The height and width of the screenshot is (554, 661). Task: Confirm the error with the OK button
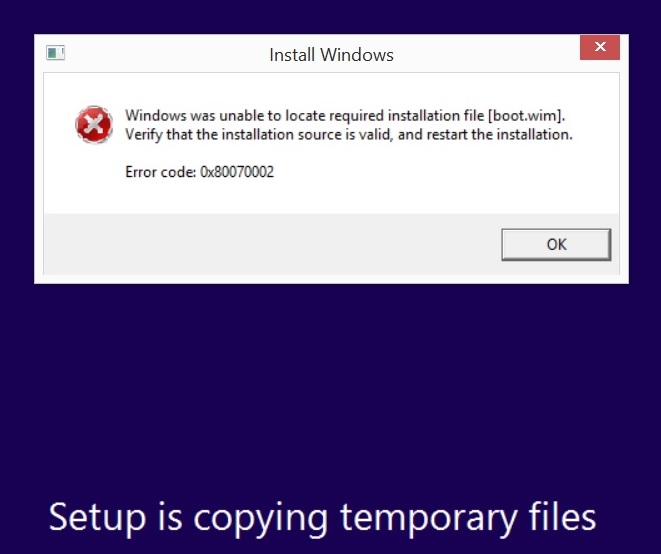(556, 245)
